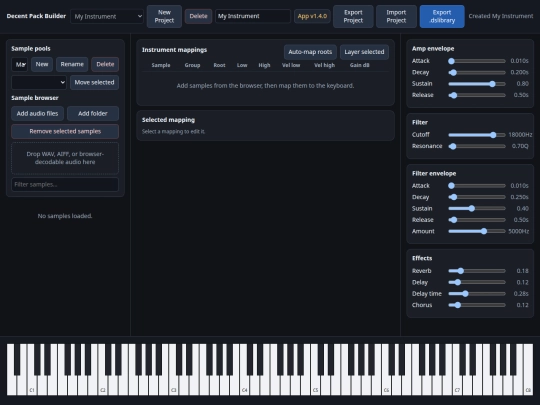540x405 pixels.
Task: Click Remove selected samples button
Action: tap(65, 131)
